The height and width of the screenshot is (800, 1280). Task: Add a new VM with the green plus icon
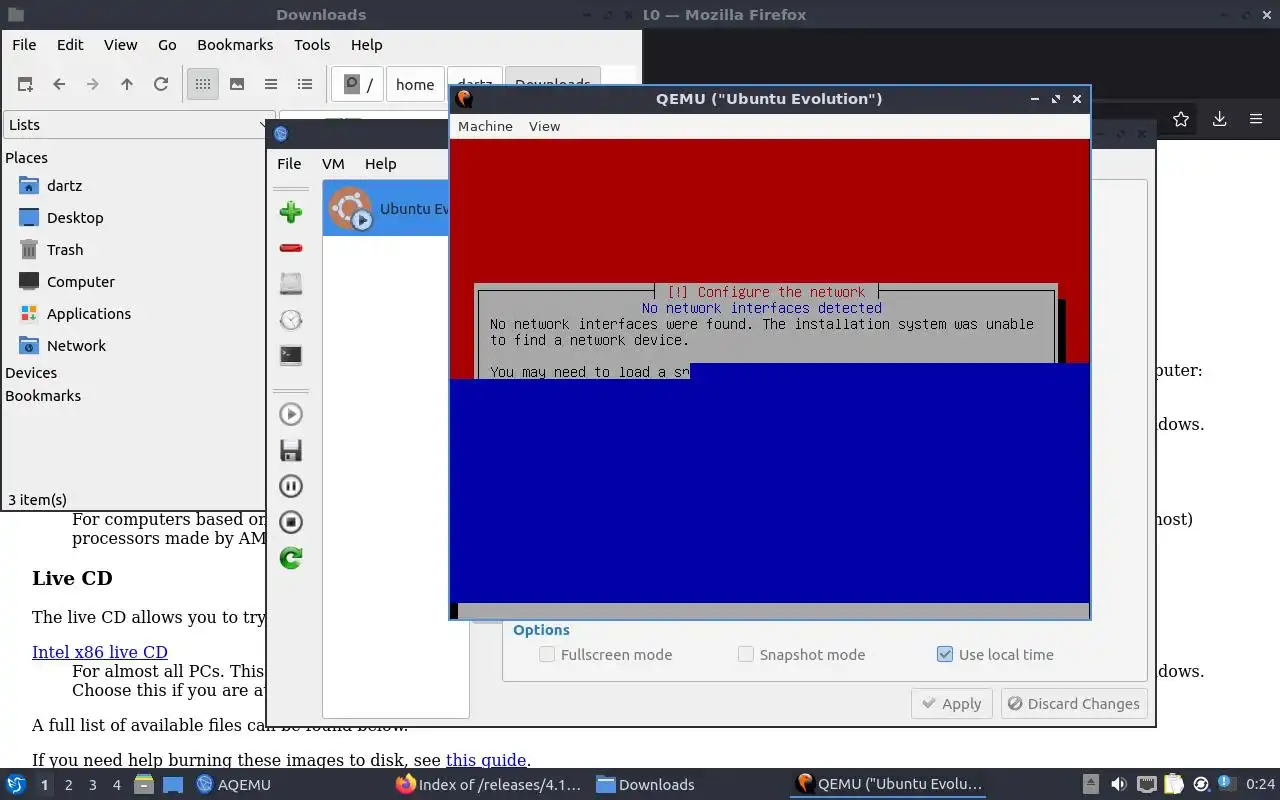(291, 212)
